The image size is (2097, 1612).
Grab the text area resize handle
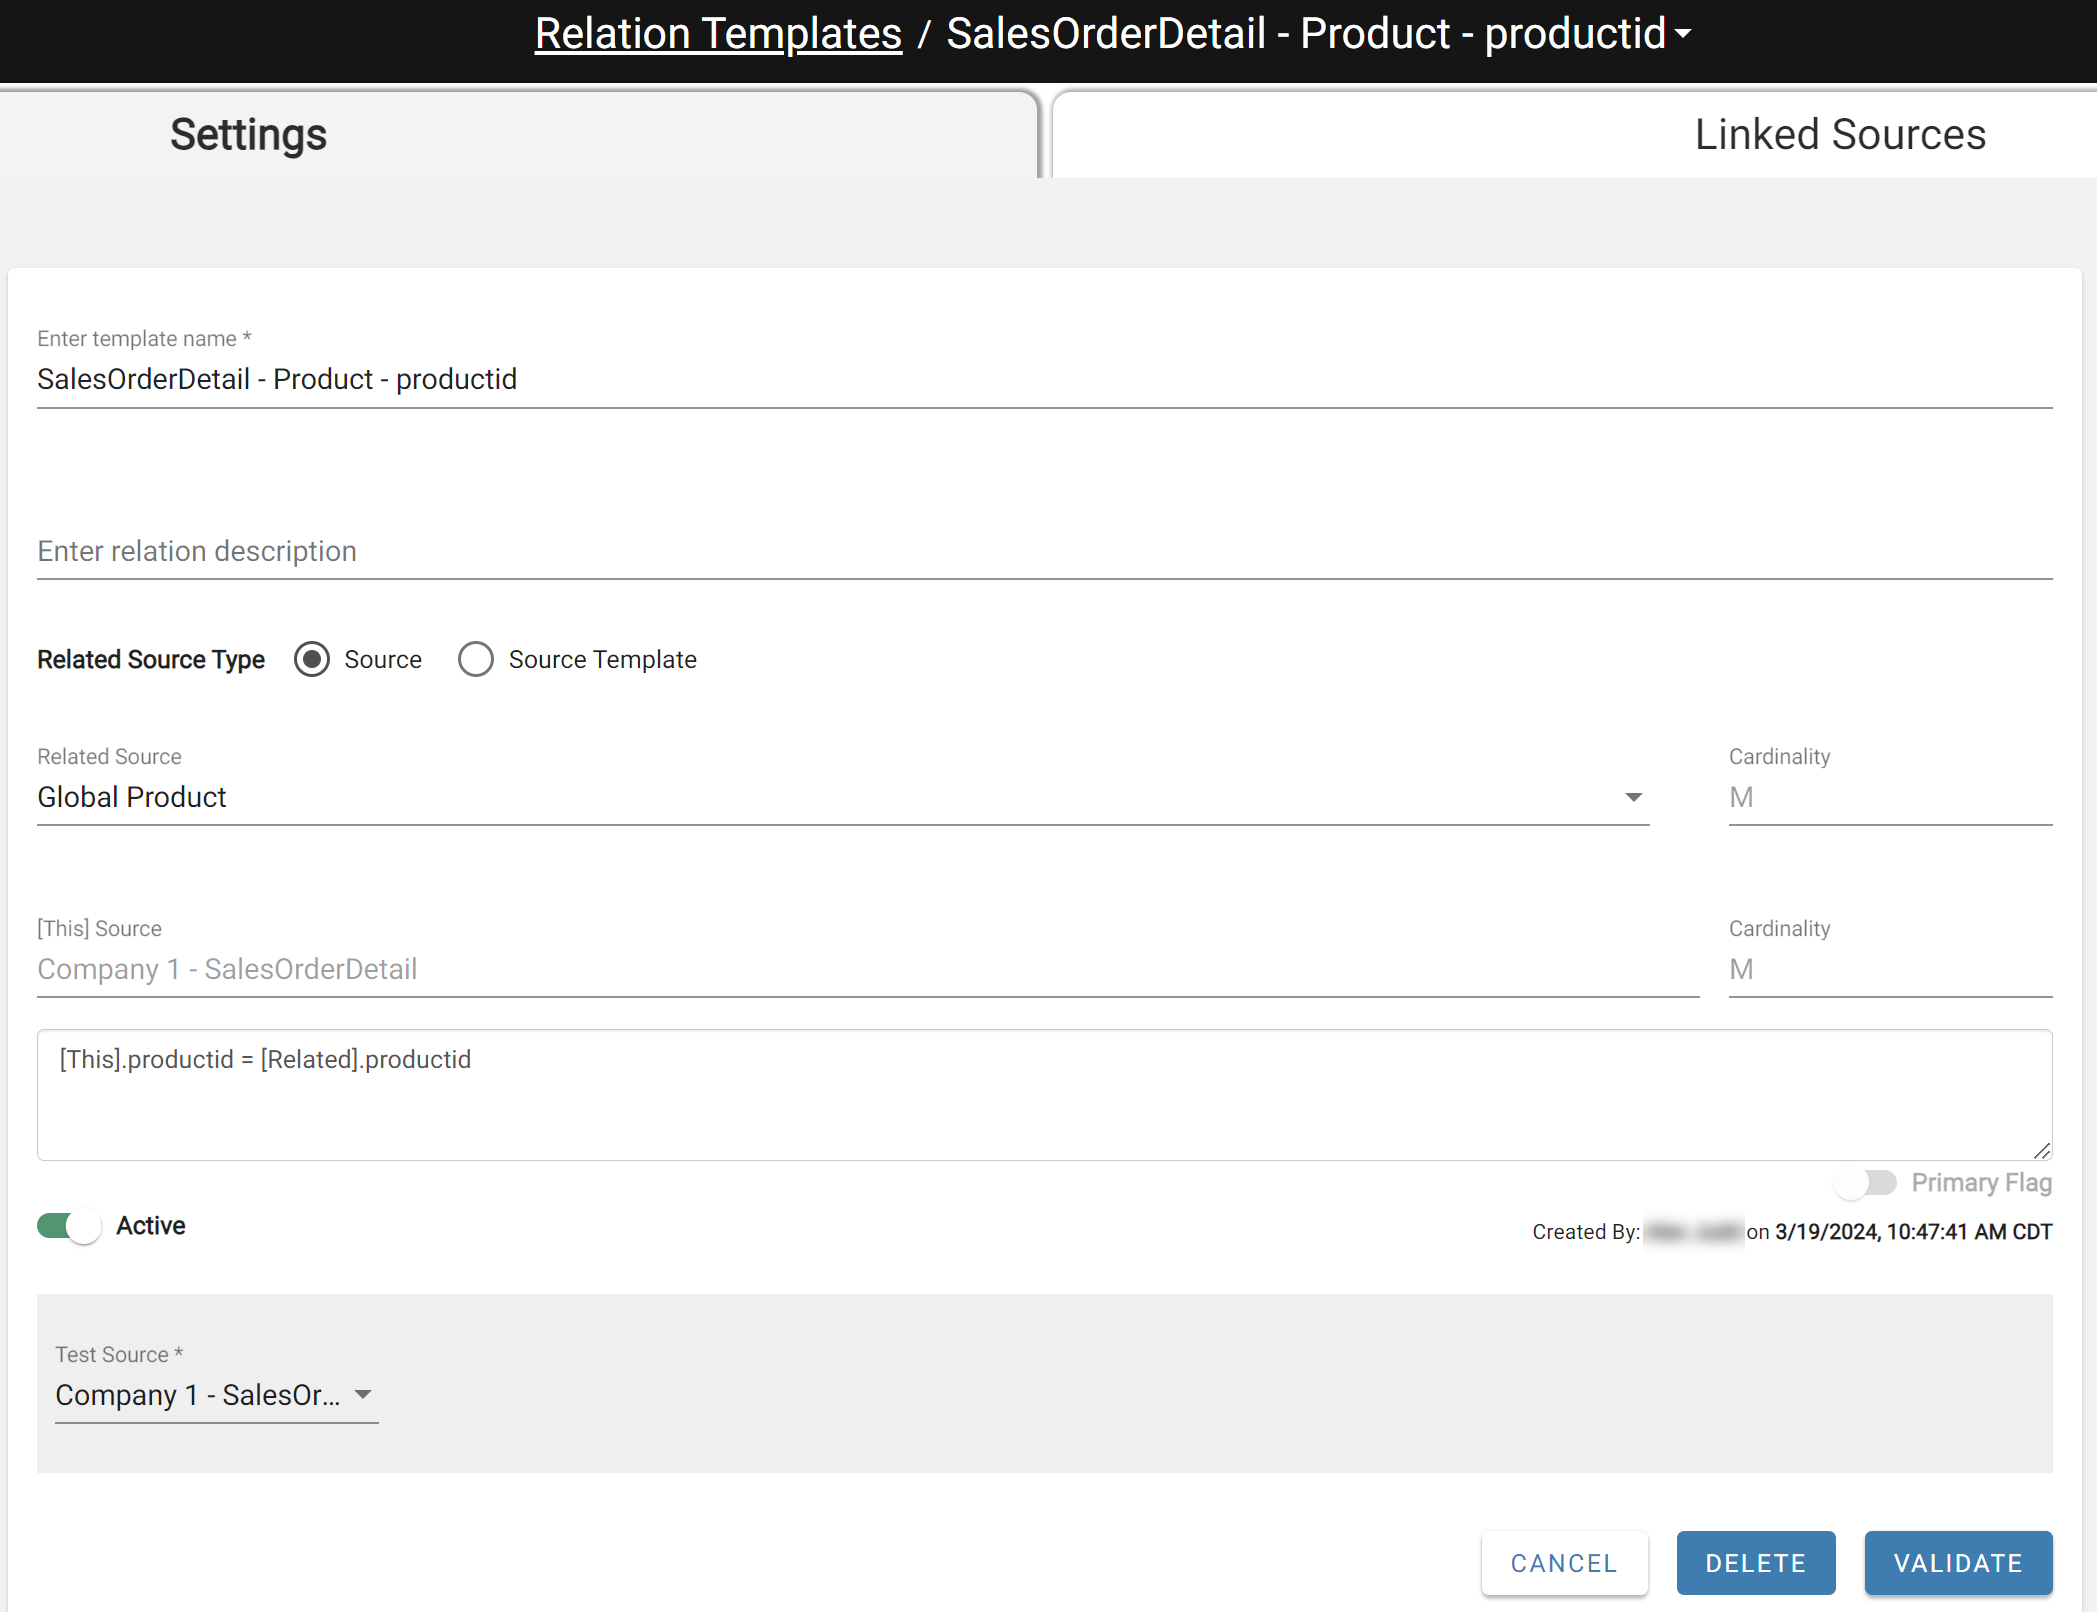tap(2042, 1151)
